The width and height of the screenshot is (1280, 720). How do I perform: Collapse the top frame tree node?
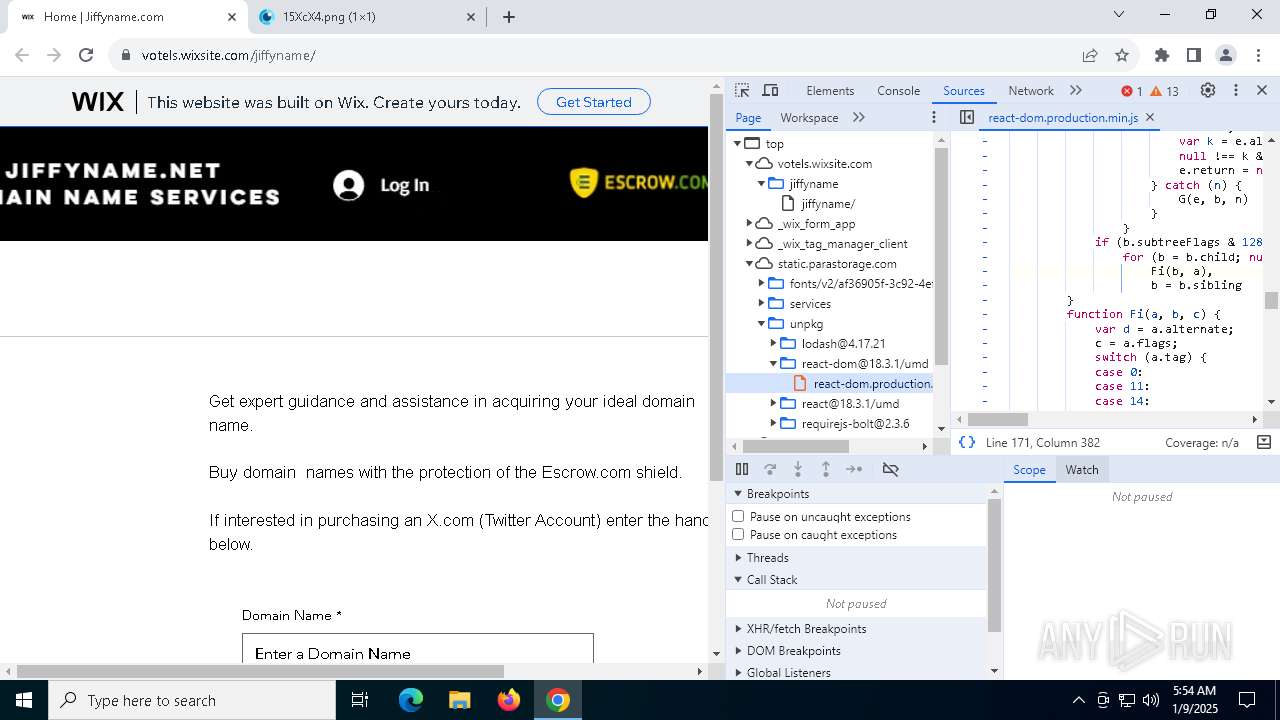[738, 144]
